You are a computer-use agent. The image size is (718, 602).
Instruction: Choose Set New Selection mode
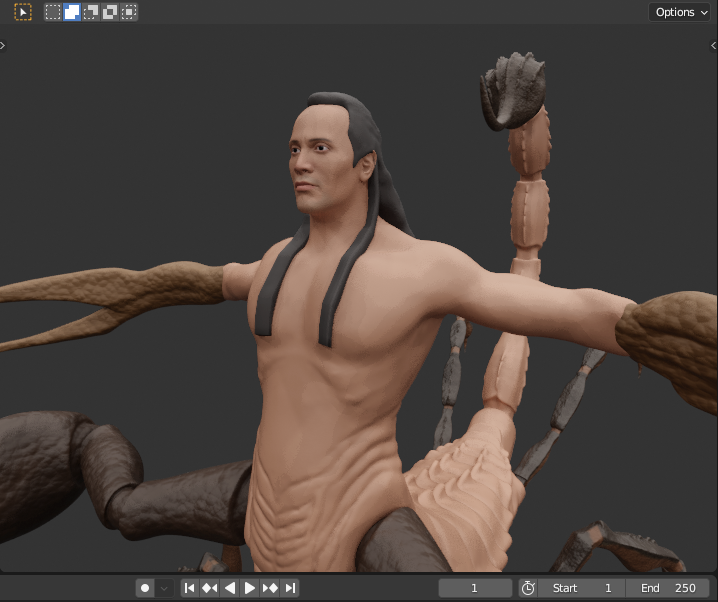[x=53, y=12]
